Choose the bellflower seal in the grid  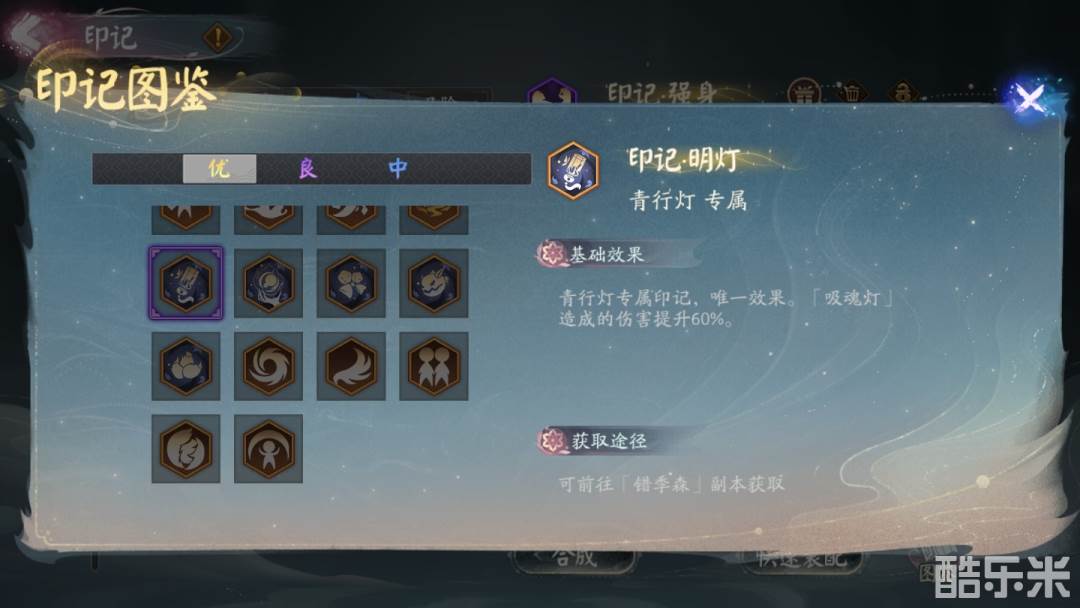(351, 283)
